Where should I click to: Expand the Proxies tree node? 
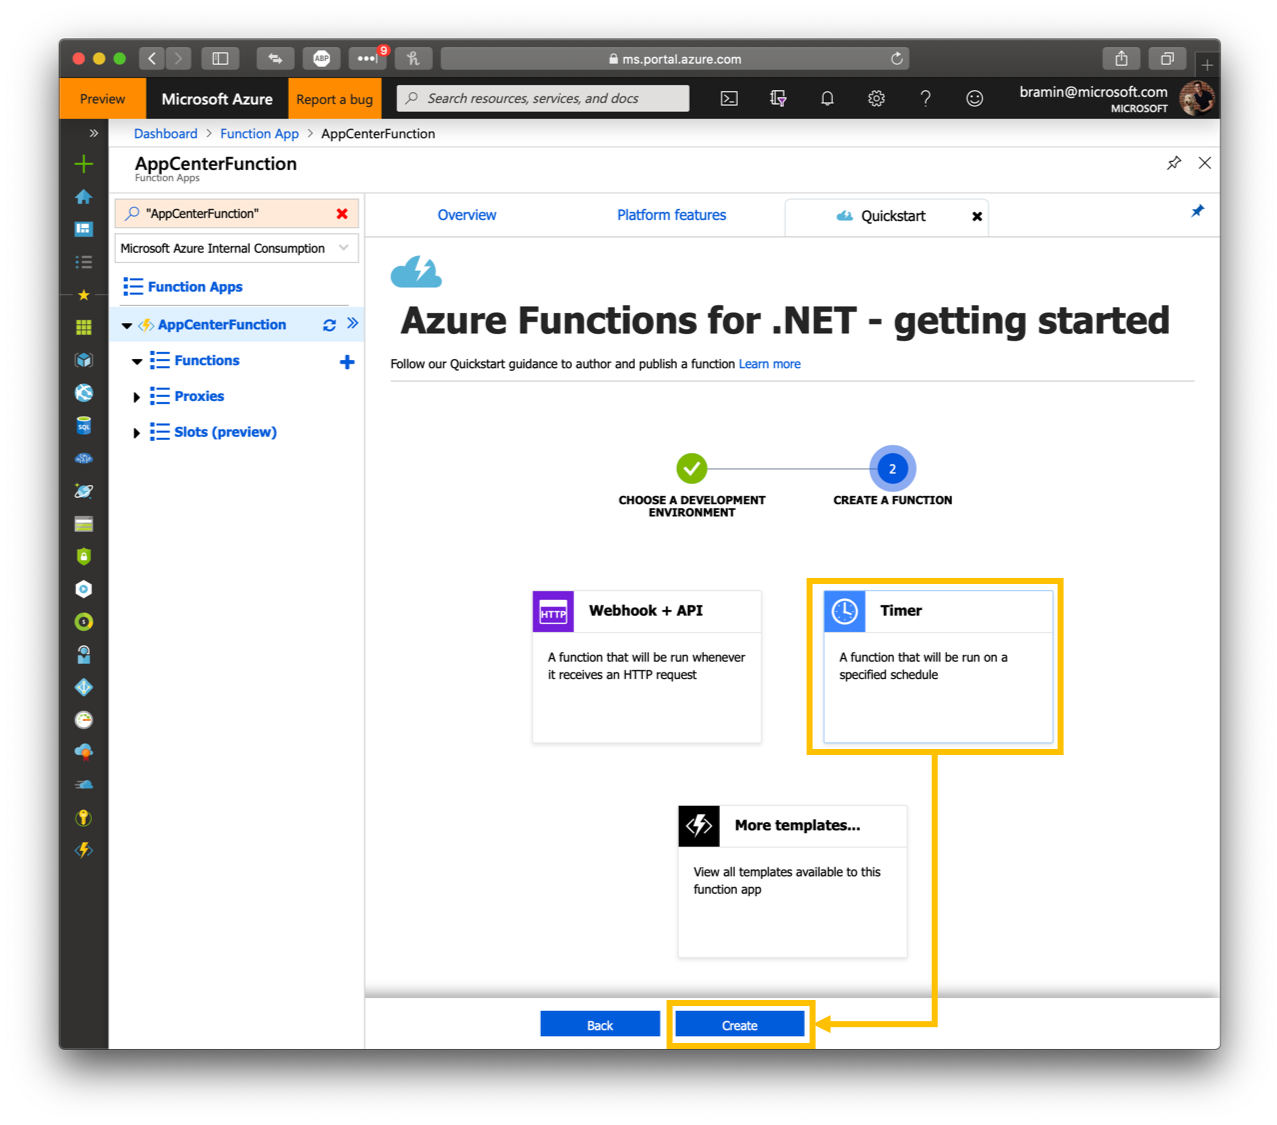(x=137, y=397)
